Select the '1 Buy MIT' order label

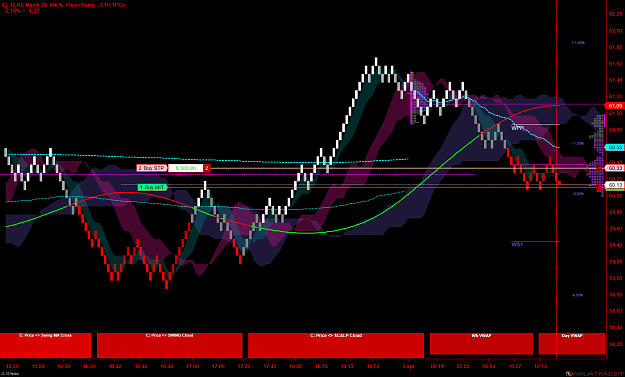click(x=152, y=187)
